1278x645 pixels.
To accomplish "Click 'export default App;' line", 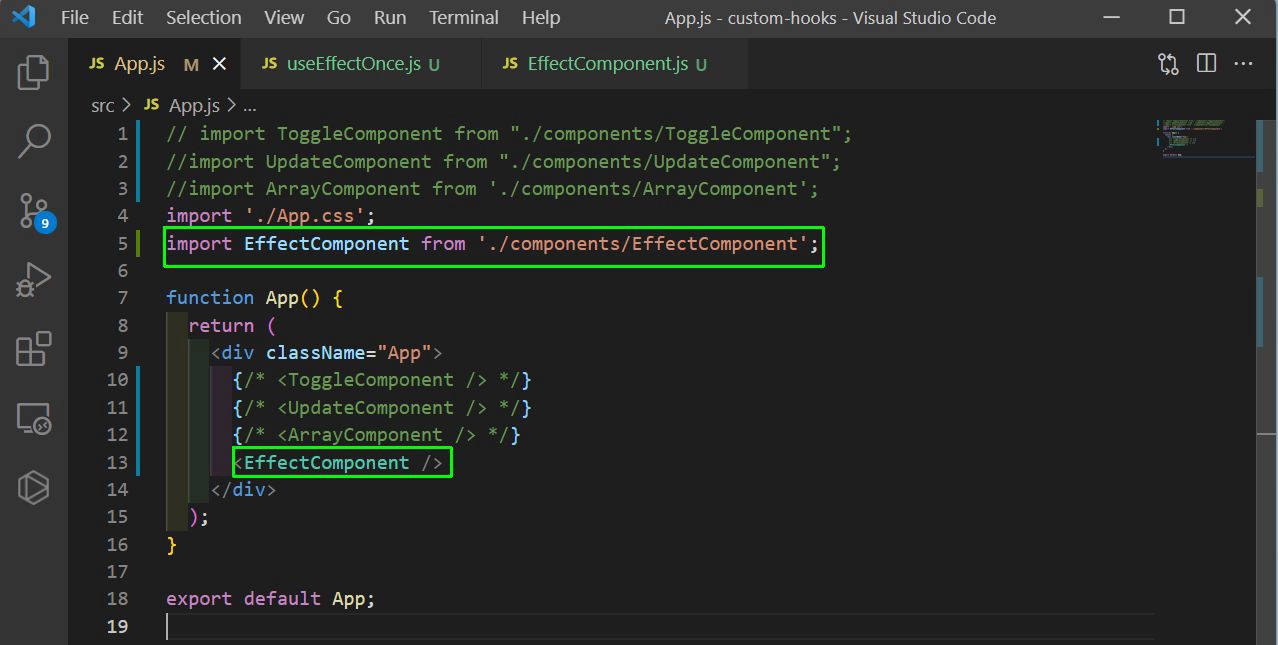I will (x=270, y=599).
